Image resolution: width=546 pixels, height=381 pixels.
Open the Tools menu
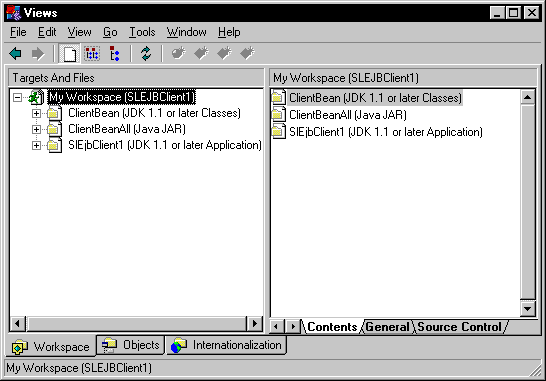point(142,32)
